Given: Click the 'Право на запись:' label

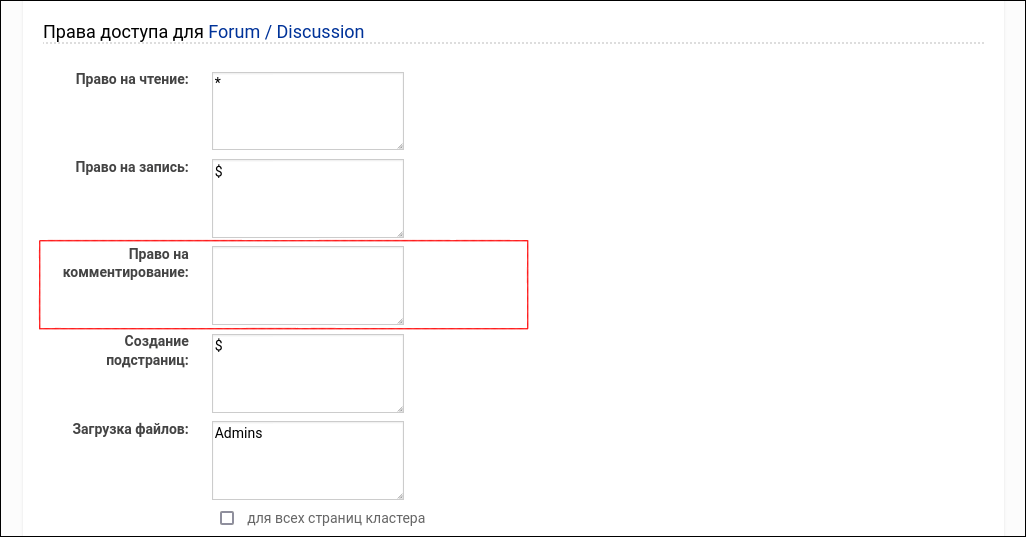Looking at the screenshot, I should 132,167.
